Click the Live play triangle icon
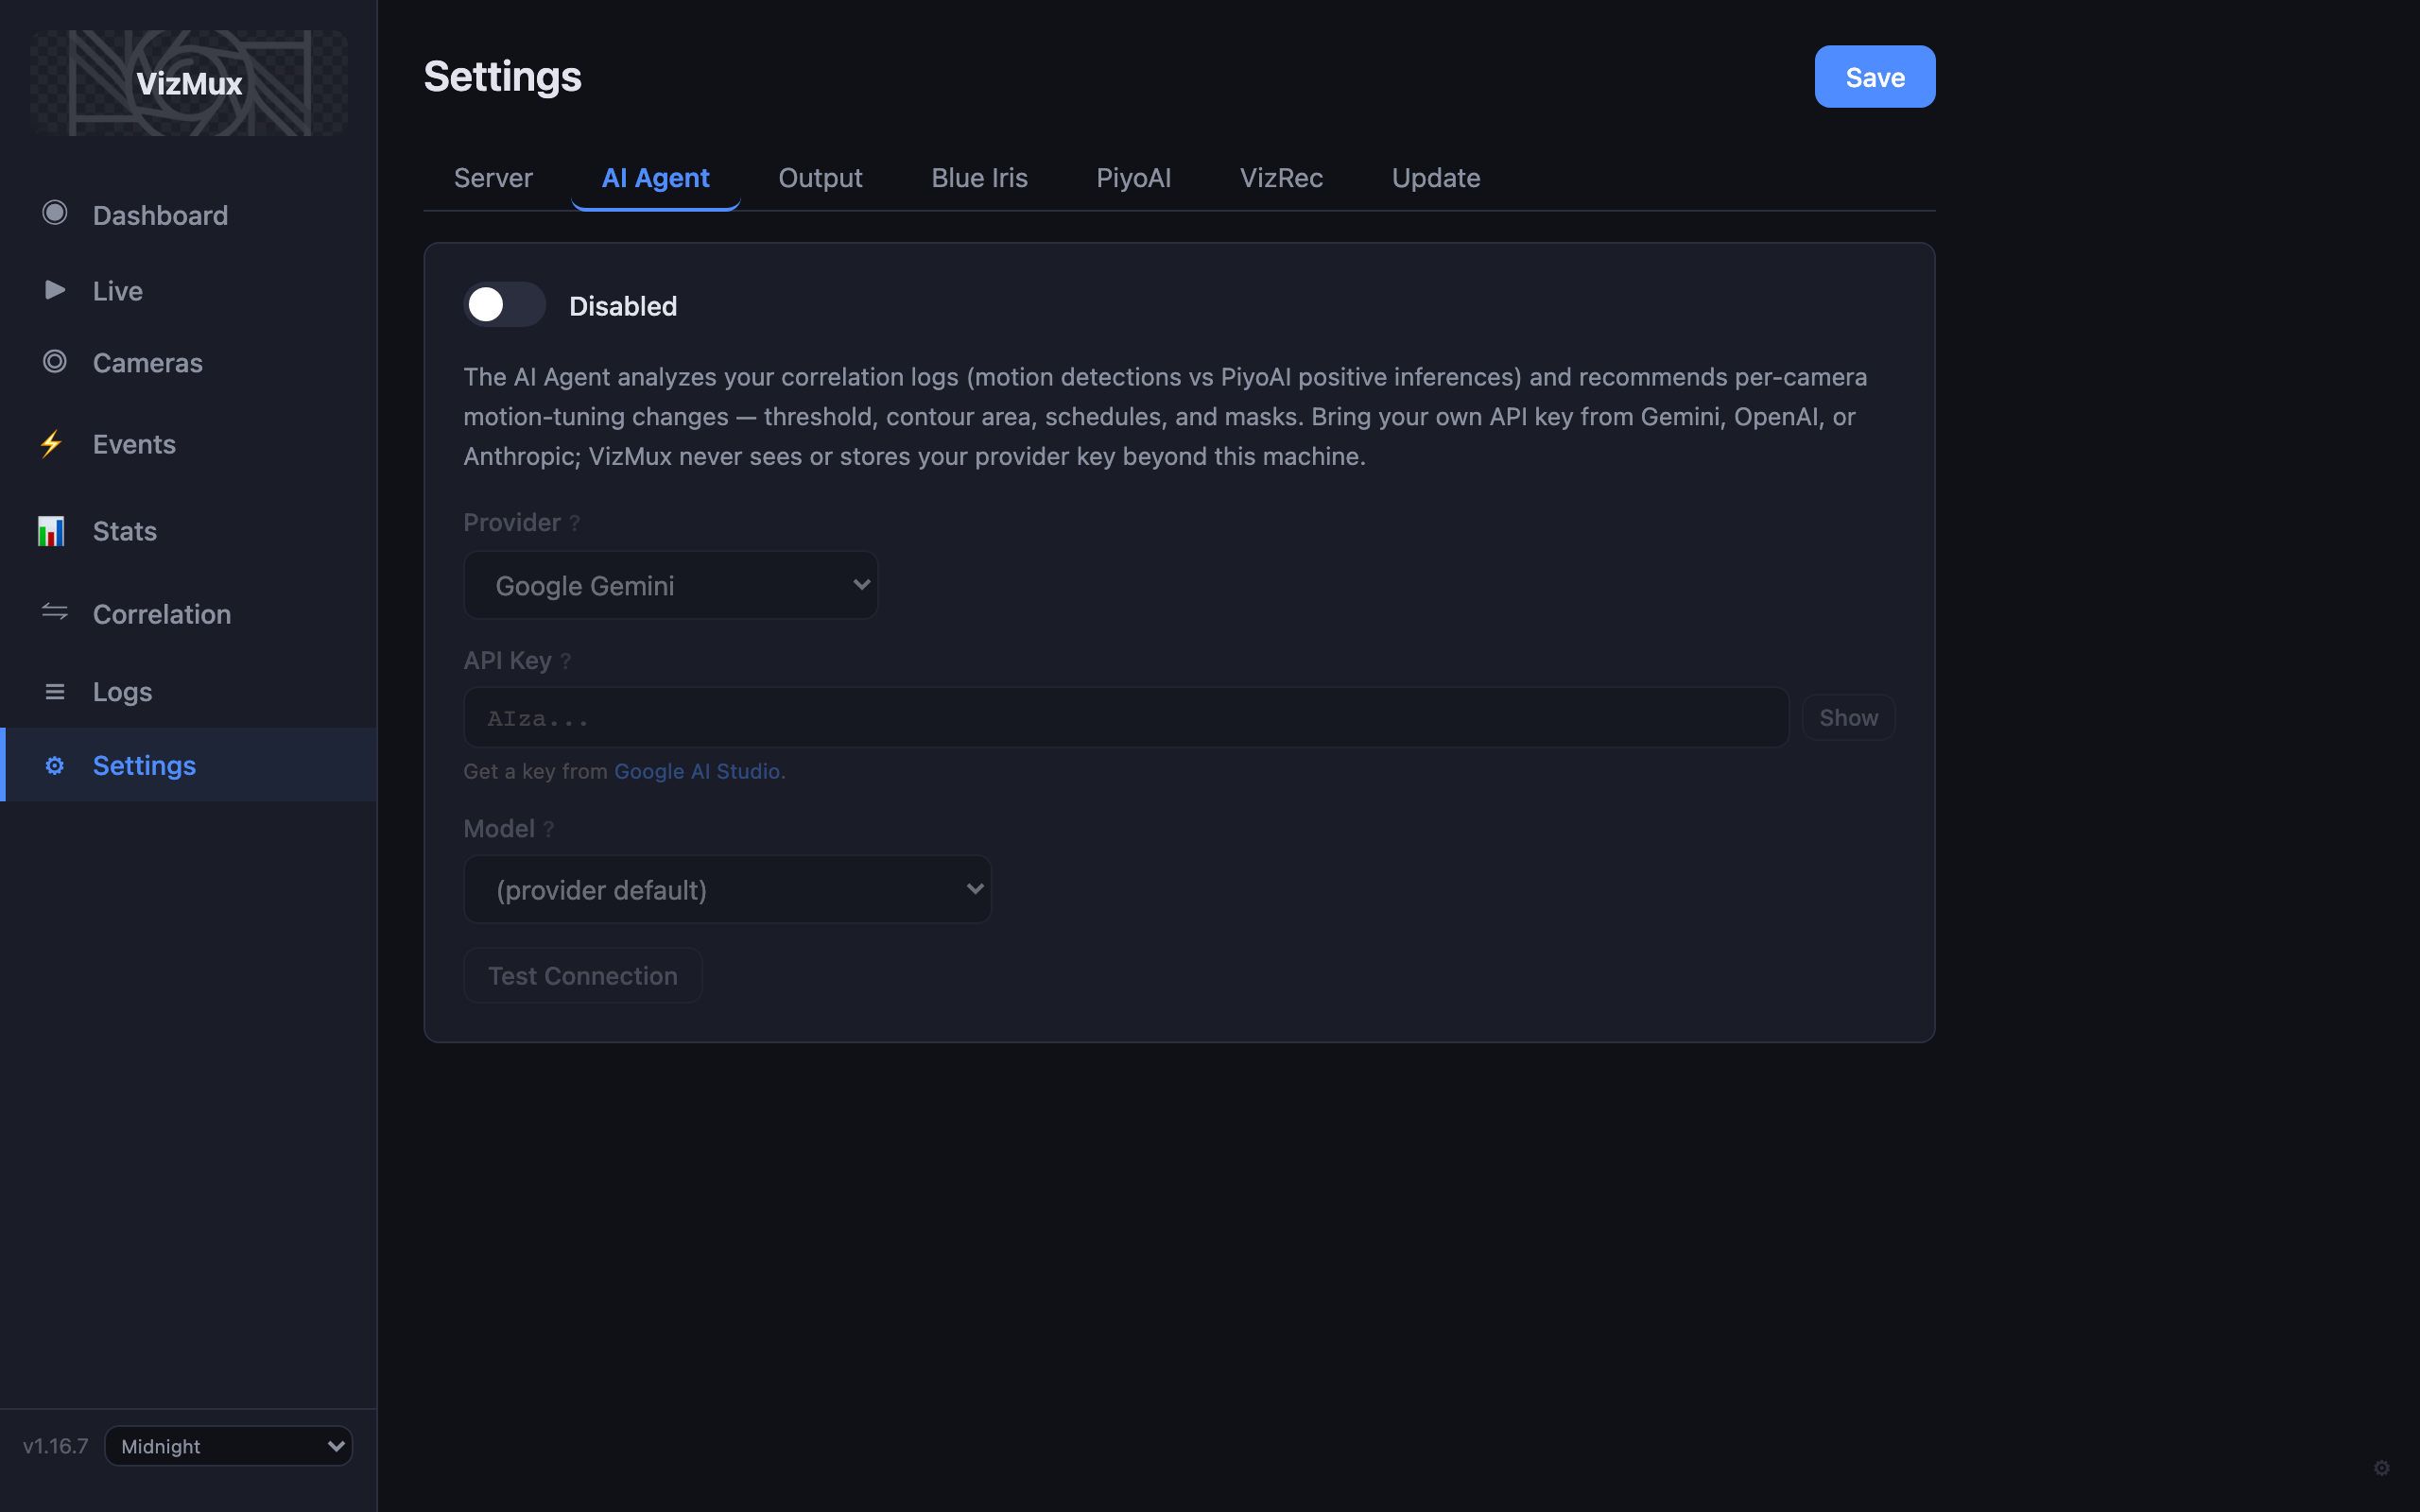2420x1512 pixels. pyautogui.click(x=55, y=290)
